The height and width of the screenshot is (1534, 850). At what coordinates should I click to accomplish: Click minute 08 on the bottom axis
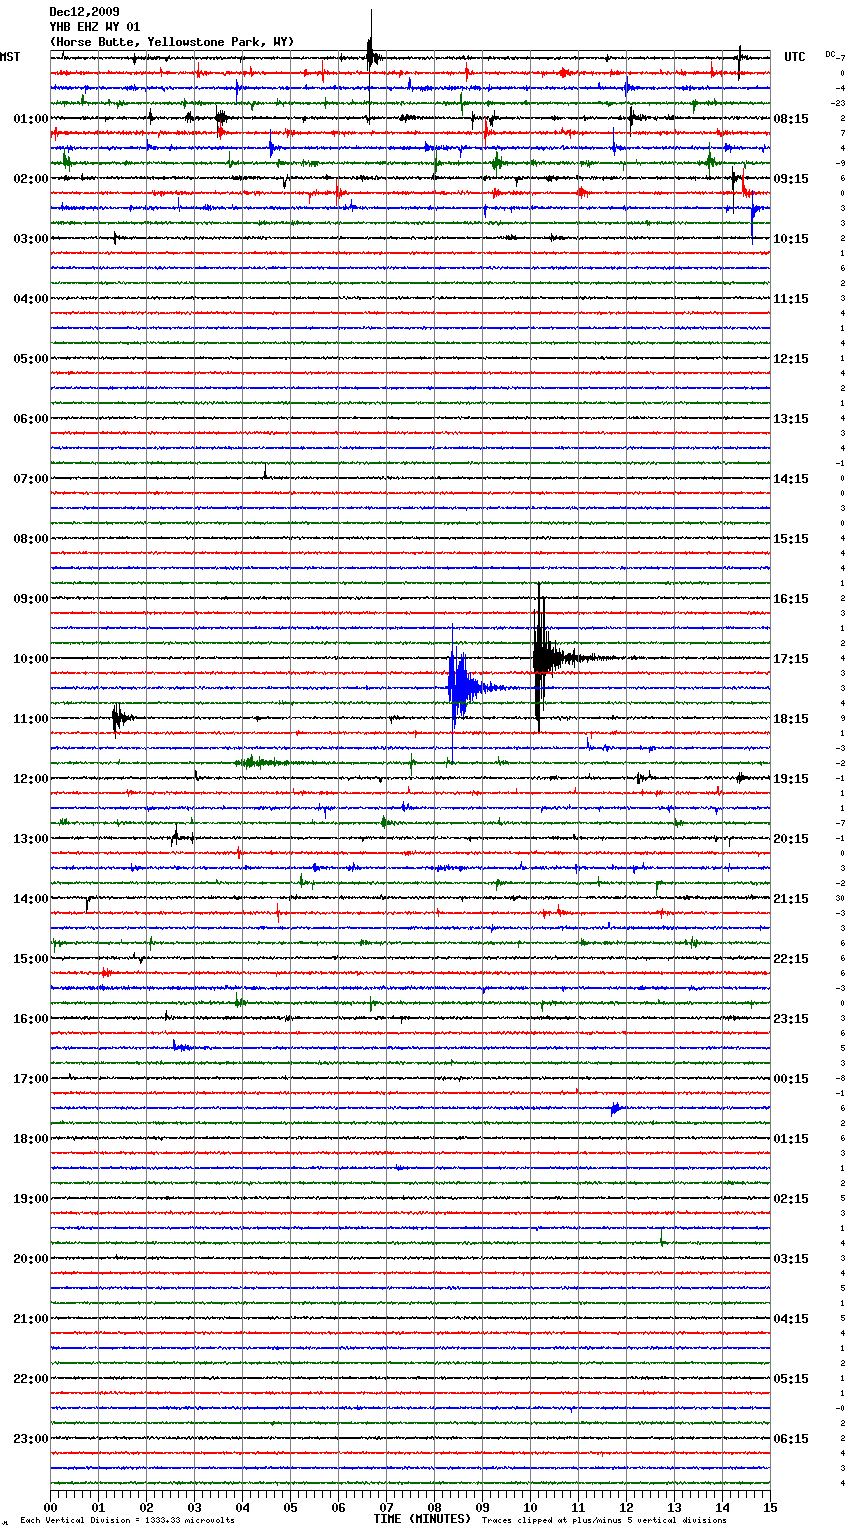434,1507
